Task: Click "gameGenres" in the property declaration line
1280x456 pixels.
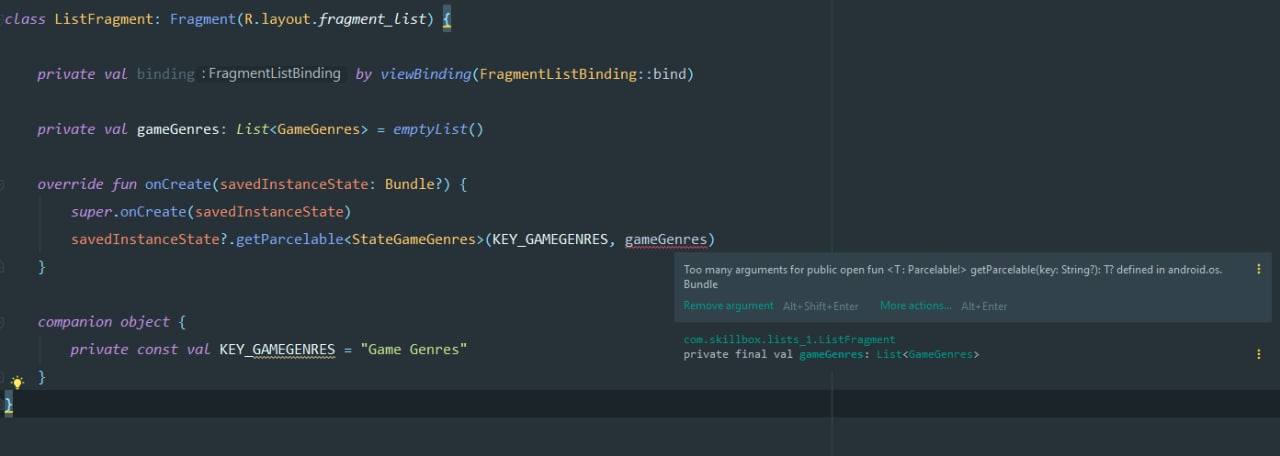Action: (178, 129)
